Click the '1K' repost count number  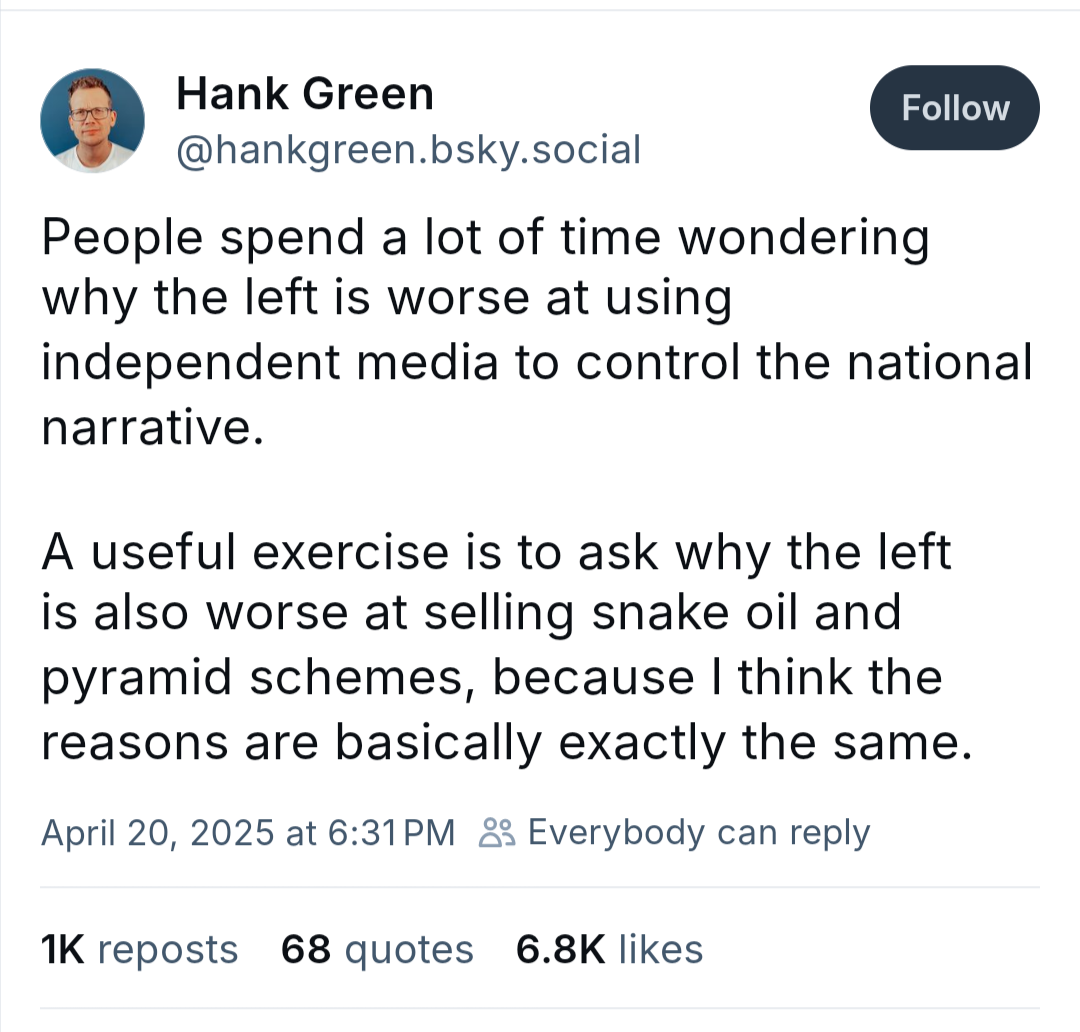(x=63, y=949)
